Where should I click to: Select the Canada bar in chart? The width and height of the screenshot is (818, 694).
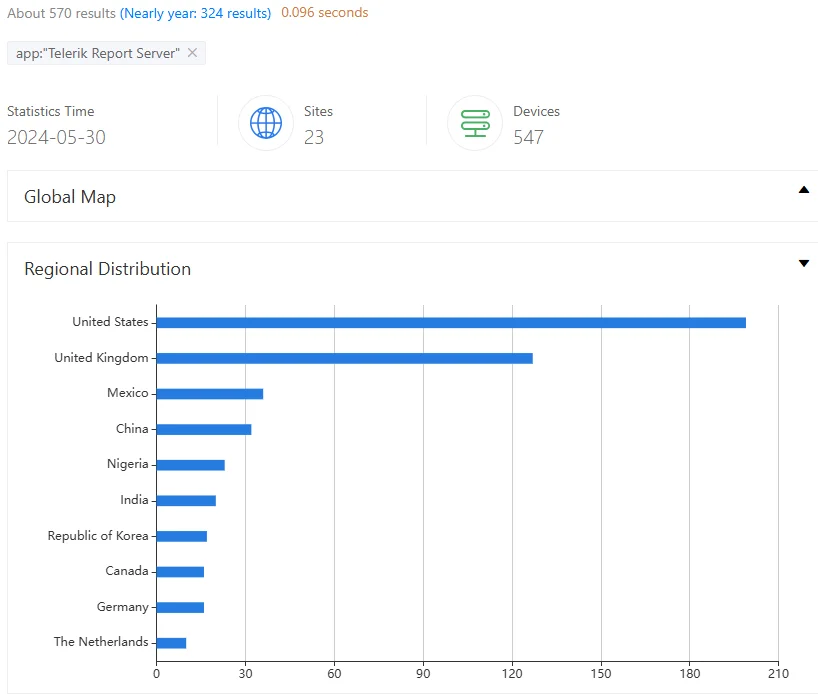pos(181,571)
